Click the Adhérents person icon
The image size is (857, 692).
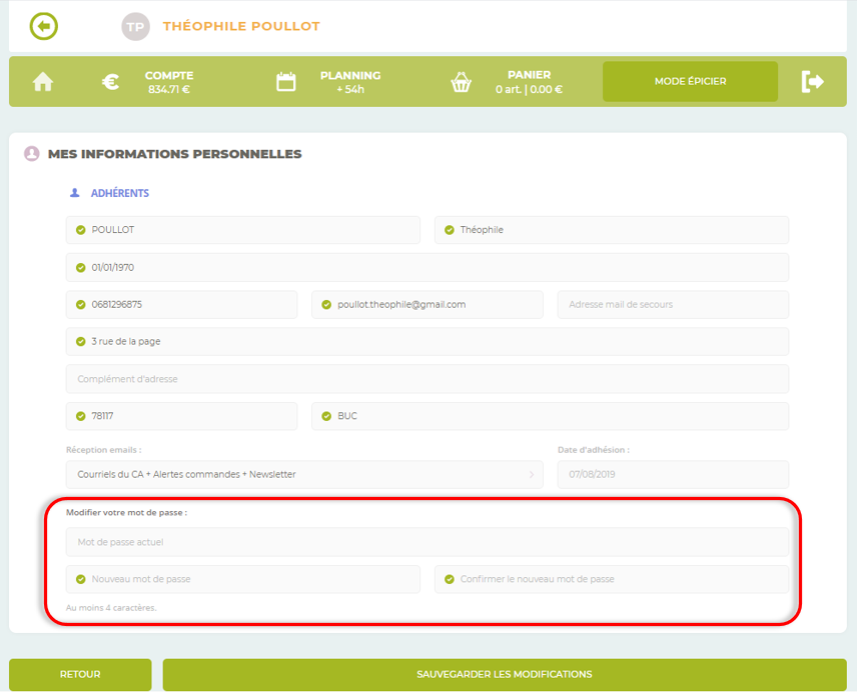point(74,193)
